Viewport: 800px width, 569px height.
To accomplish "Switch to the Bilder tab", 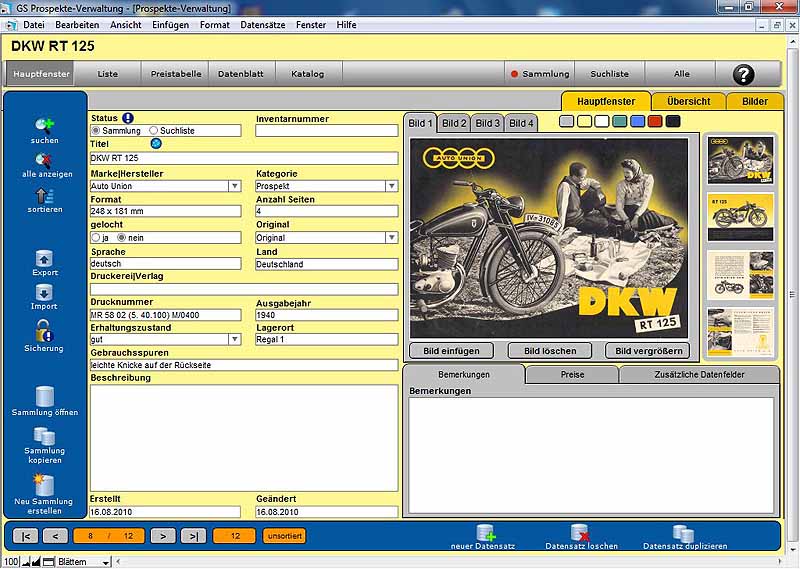I will coord(755,102).
